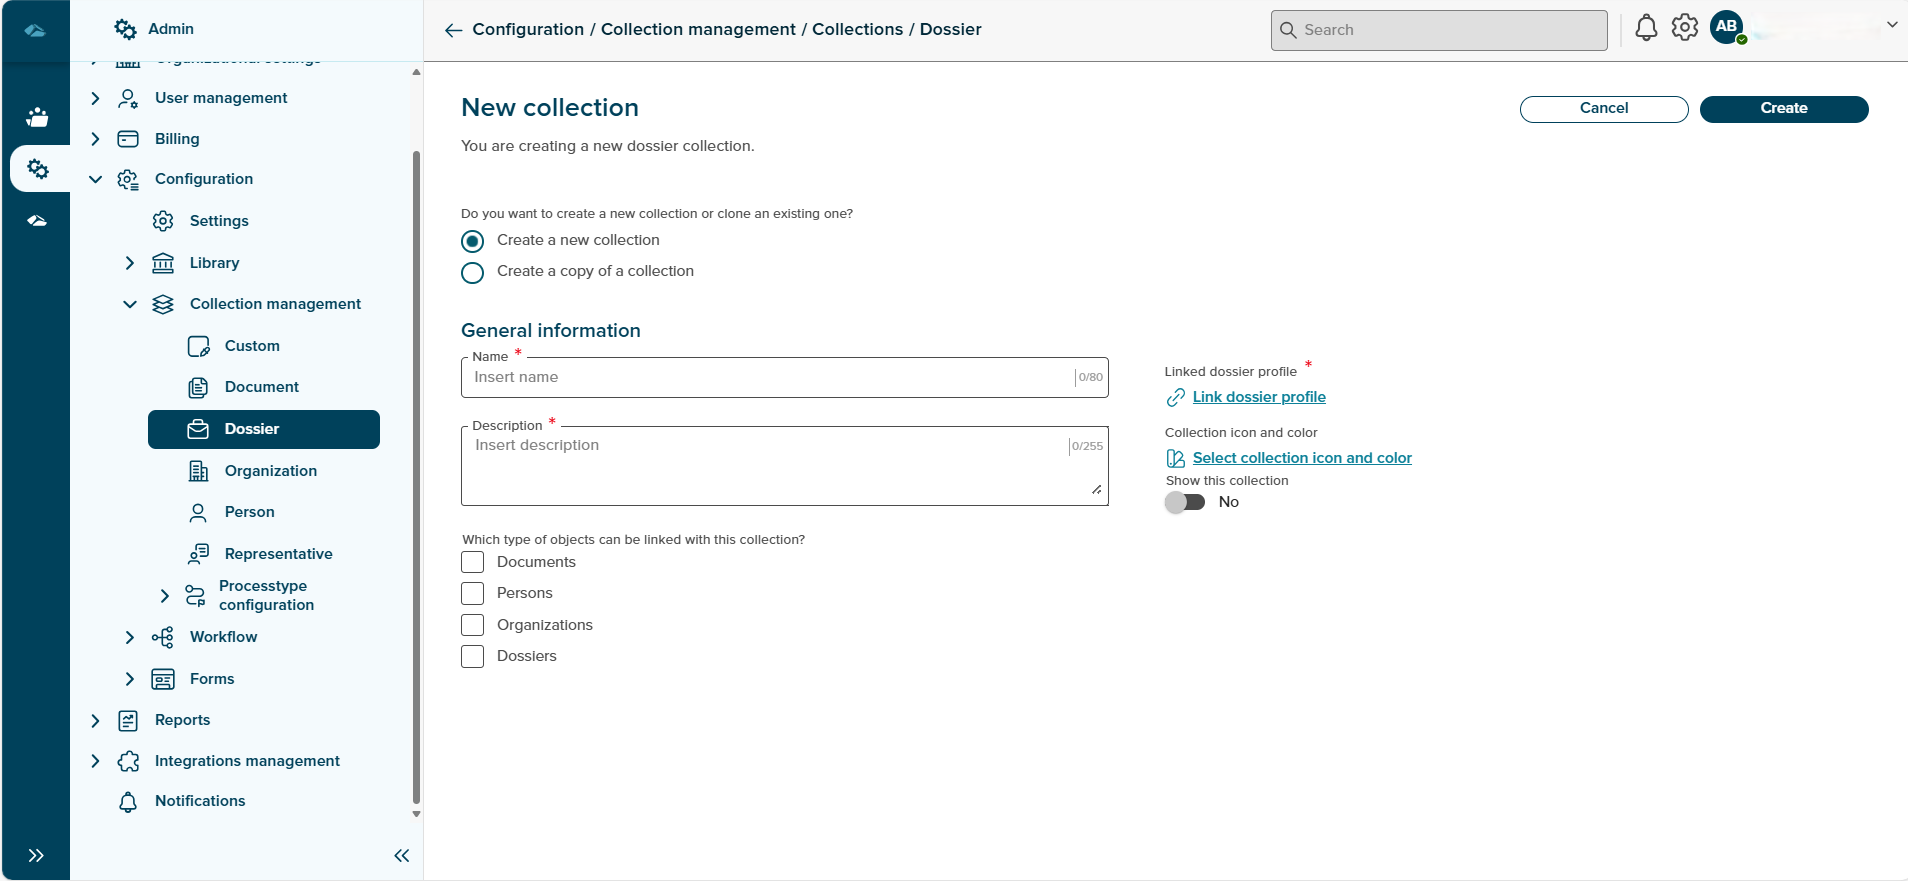
Task: Expand left rail with double-chevron right icon
Action: [36, 855]
